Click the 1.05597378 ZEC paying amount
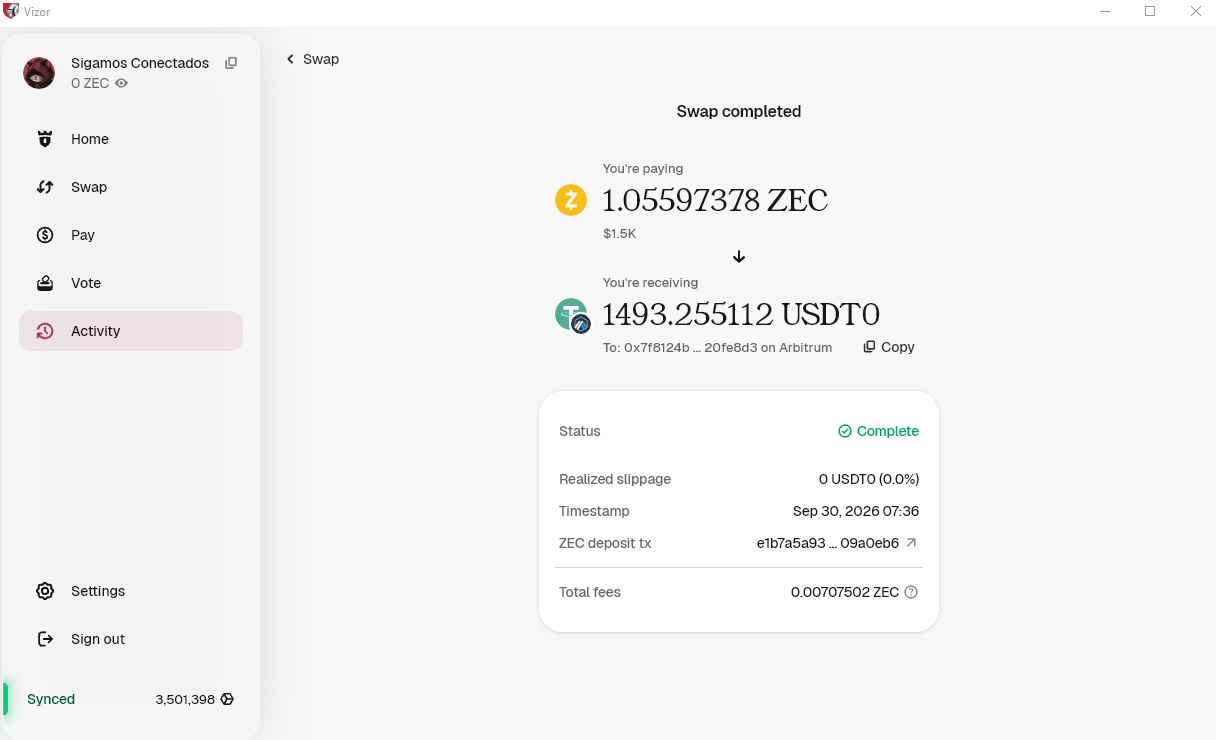The height and width of the screenshot is (740, 1216). 715,201
